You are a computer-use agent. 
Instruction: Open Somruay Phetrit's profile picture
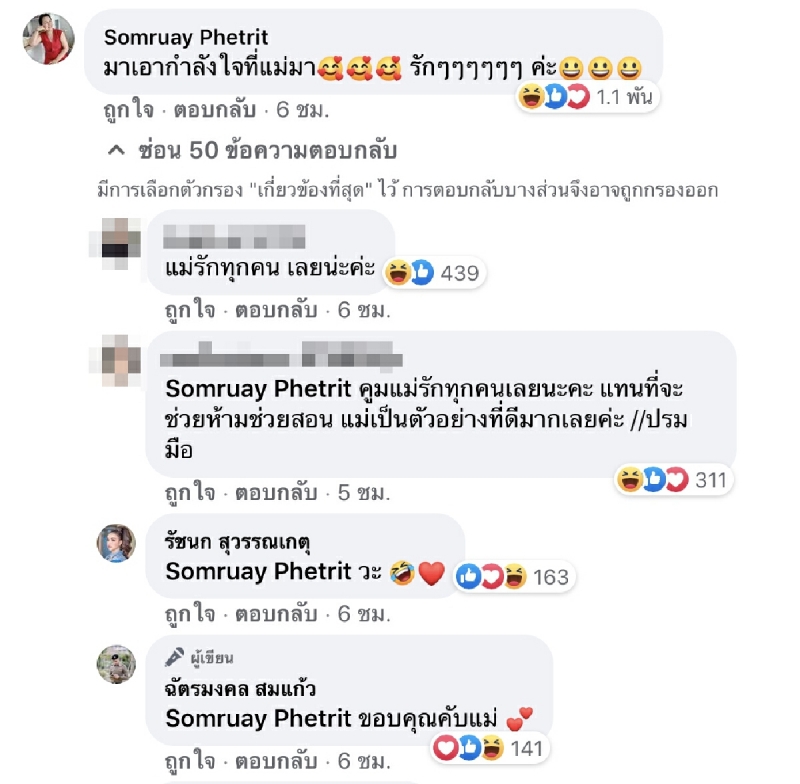(49, 39)
